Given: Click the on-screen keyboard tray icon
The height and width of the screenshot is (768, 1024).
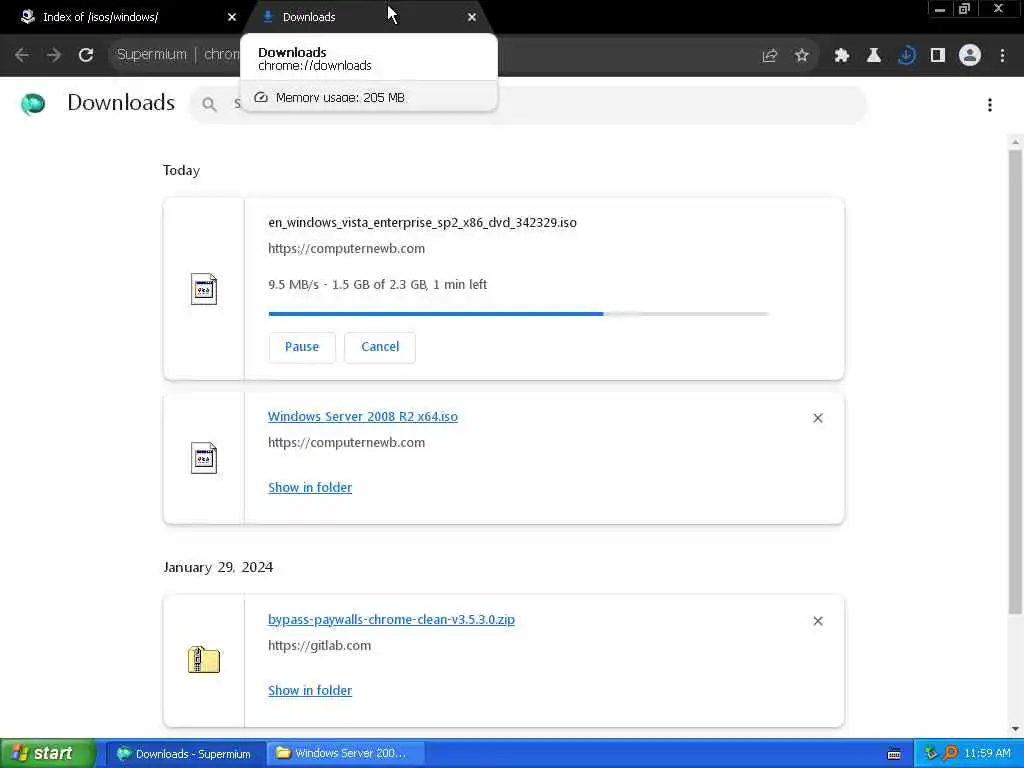Looking at the screenshot, I should tap(894, 754).
